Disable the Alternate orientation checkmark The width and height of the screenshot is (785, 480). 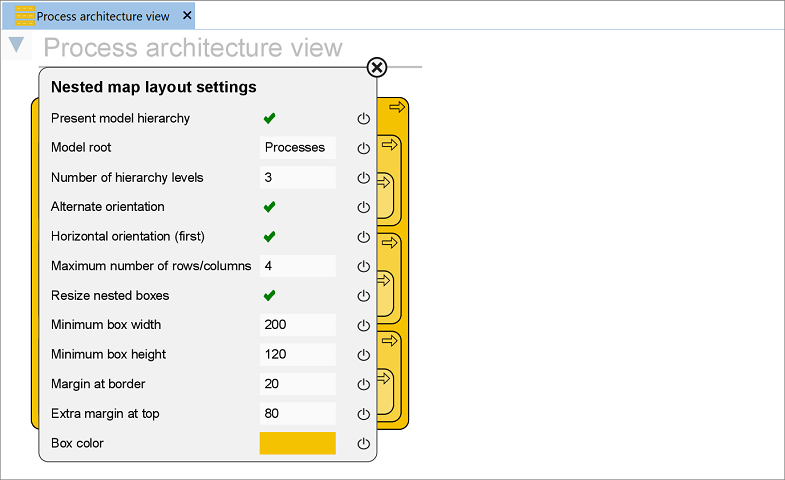[269, 207]
